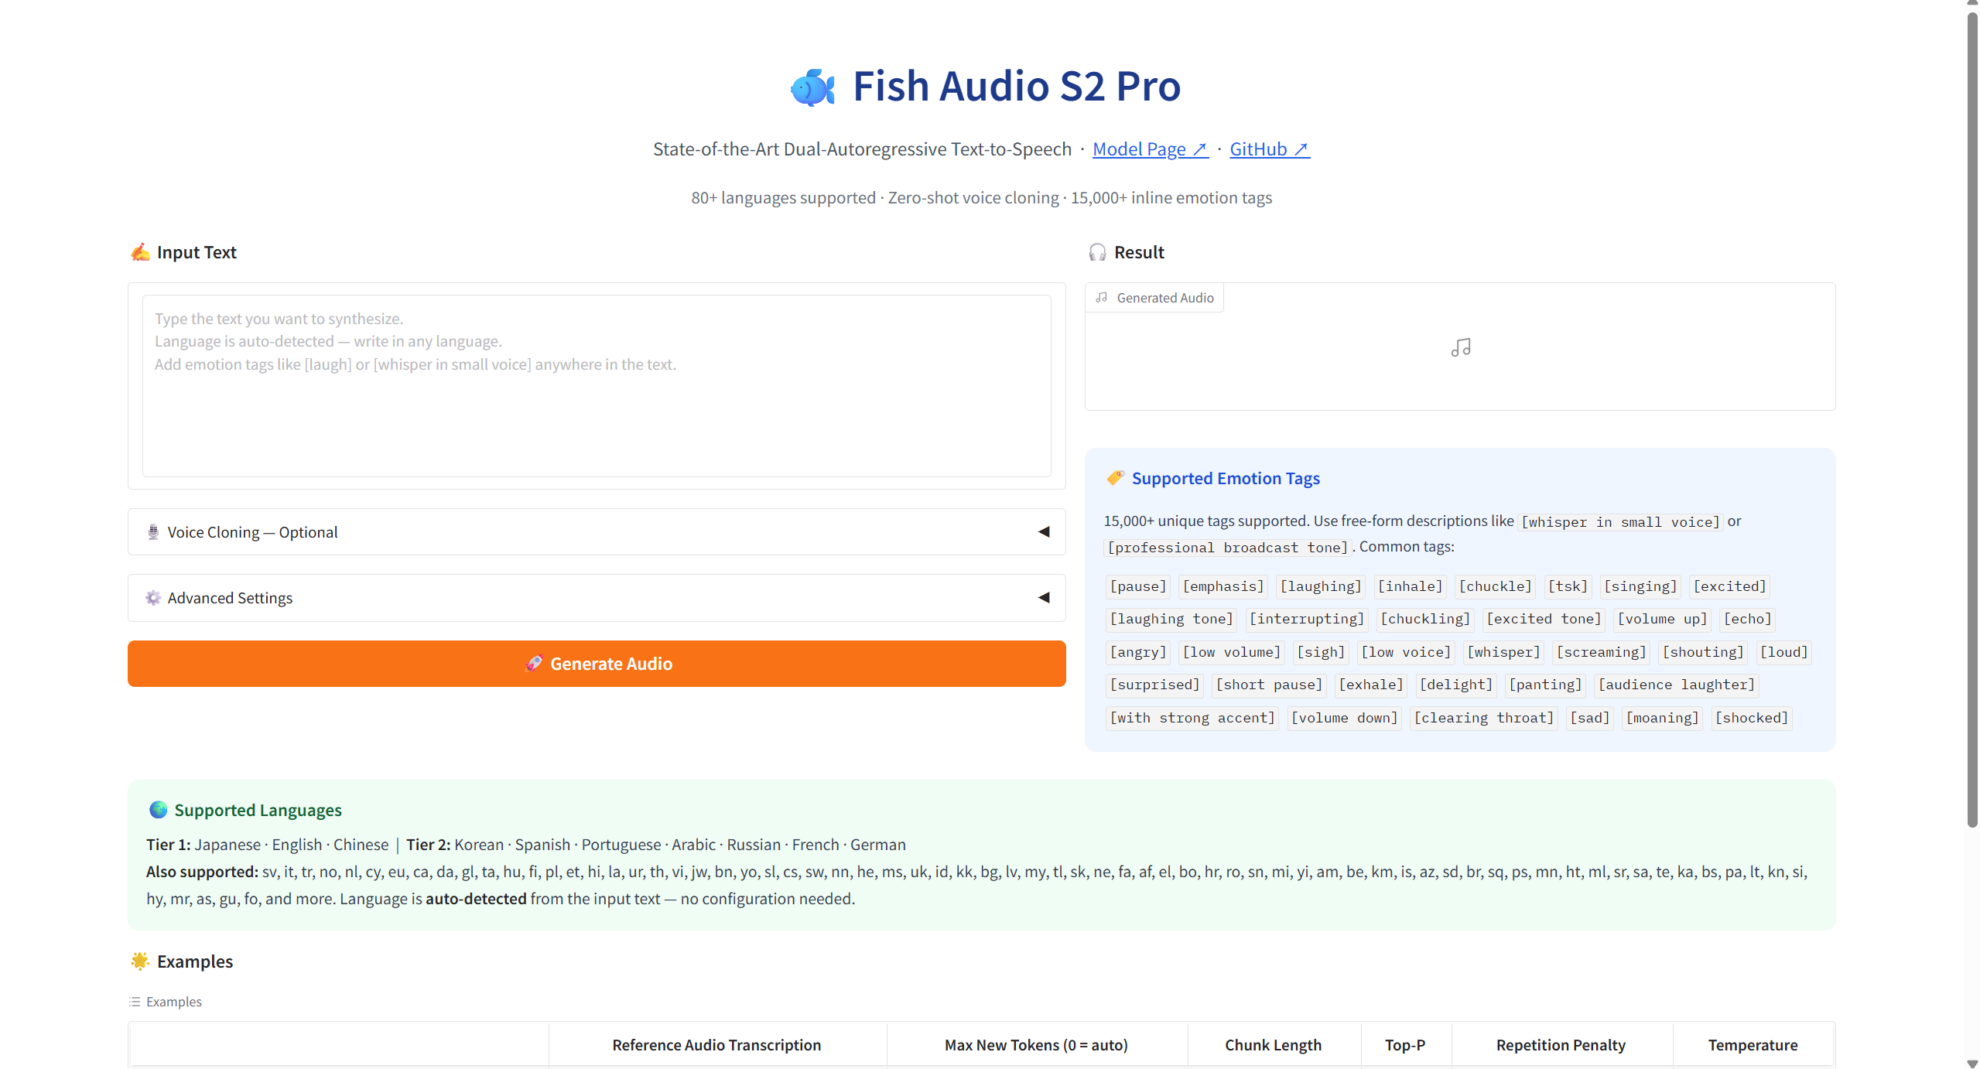Click the music note icon in Generated Audio label

[1101, 298]
